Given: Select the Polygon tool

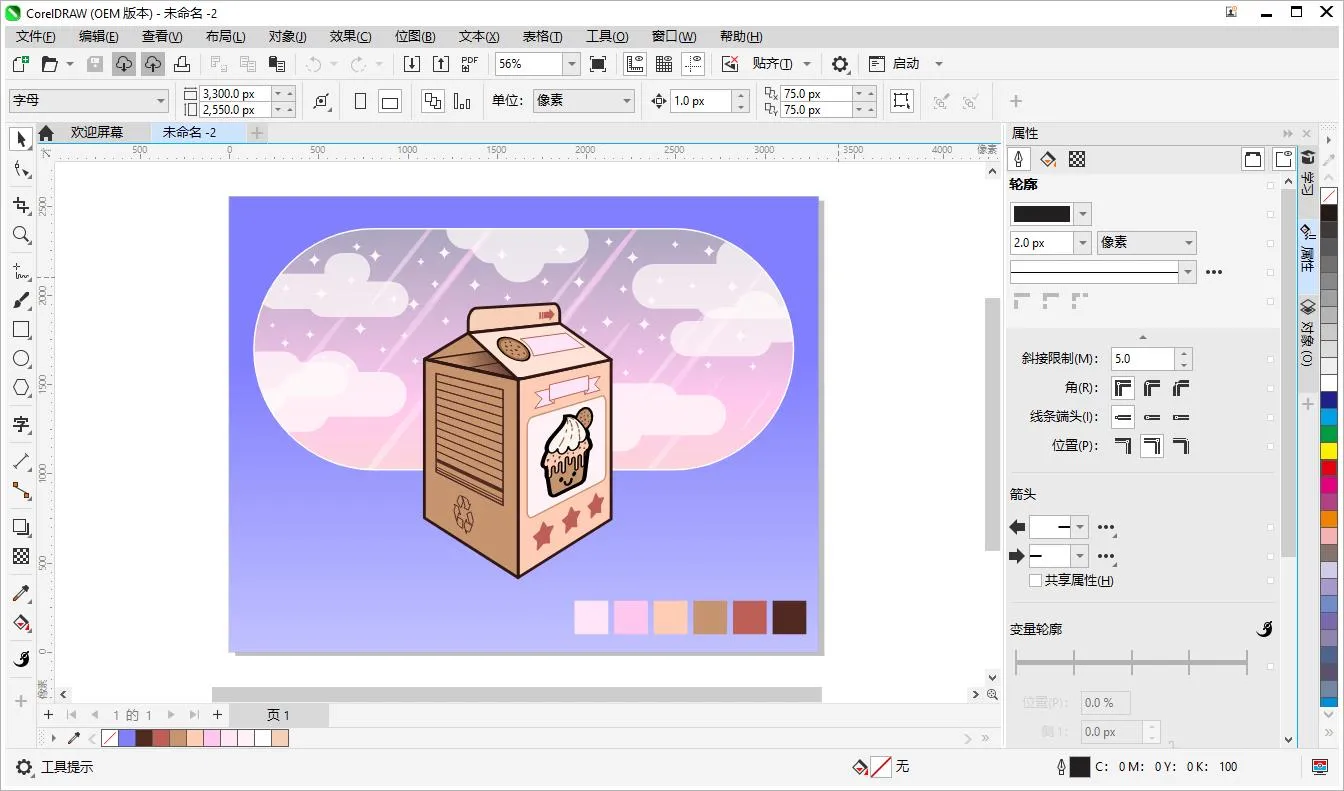Looking at the screenshot, I should click(21, 388).
